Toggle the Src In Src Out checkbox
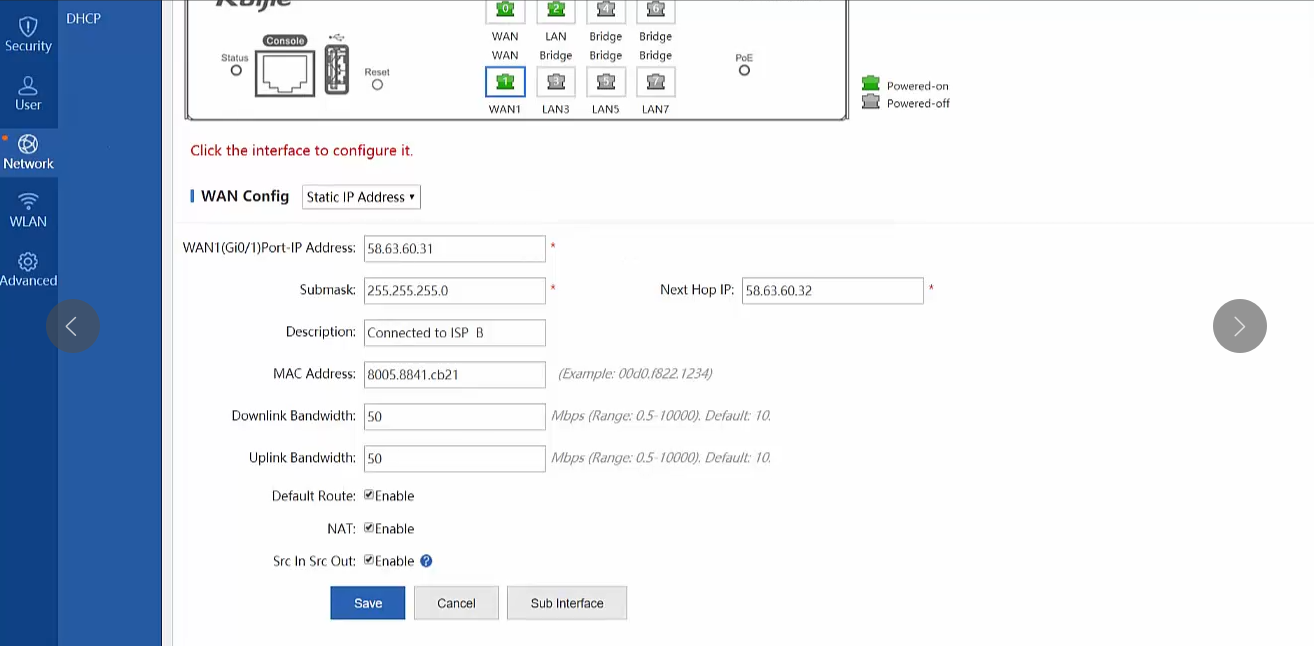Viewport: 1314px width, 646px height. tap(369, 561)
